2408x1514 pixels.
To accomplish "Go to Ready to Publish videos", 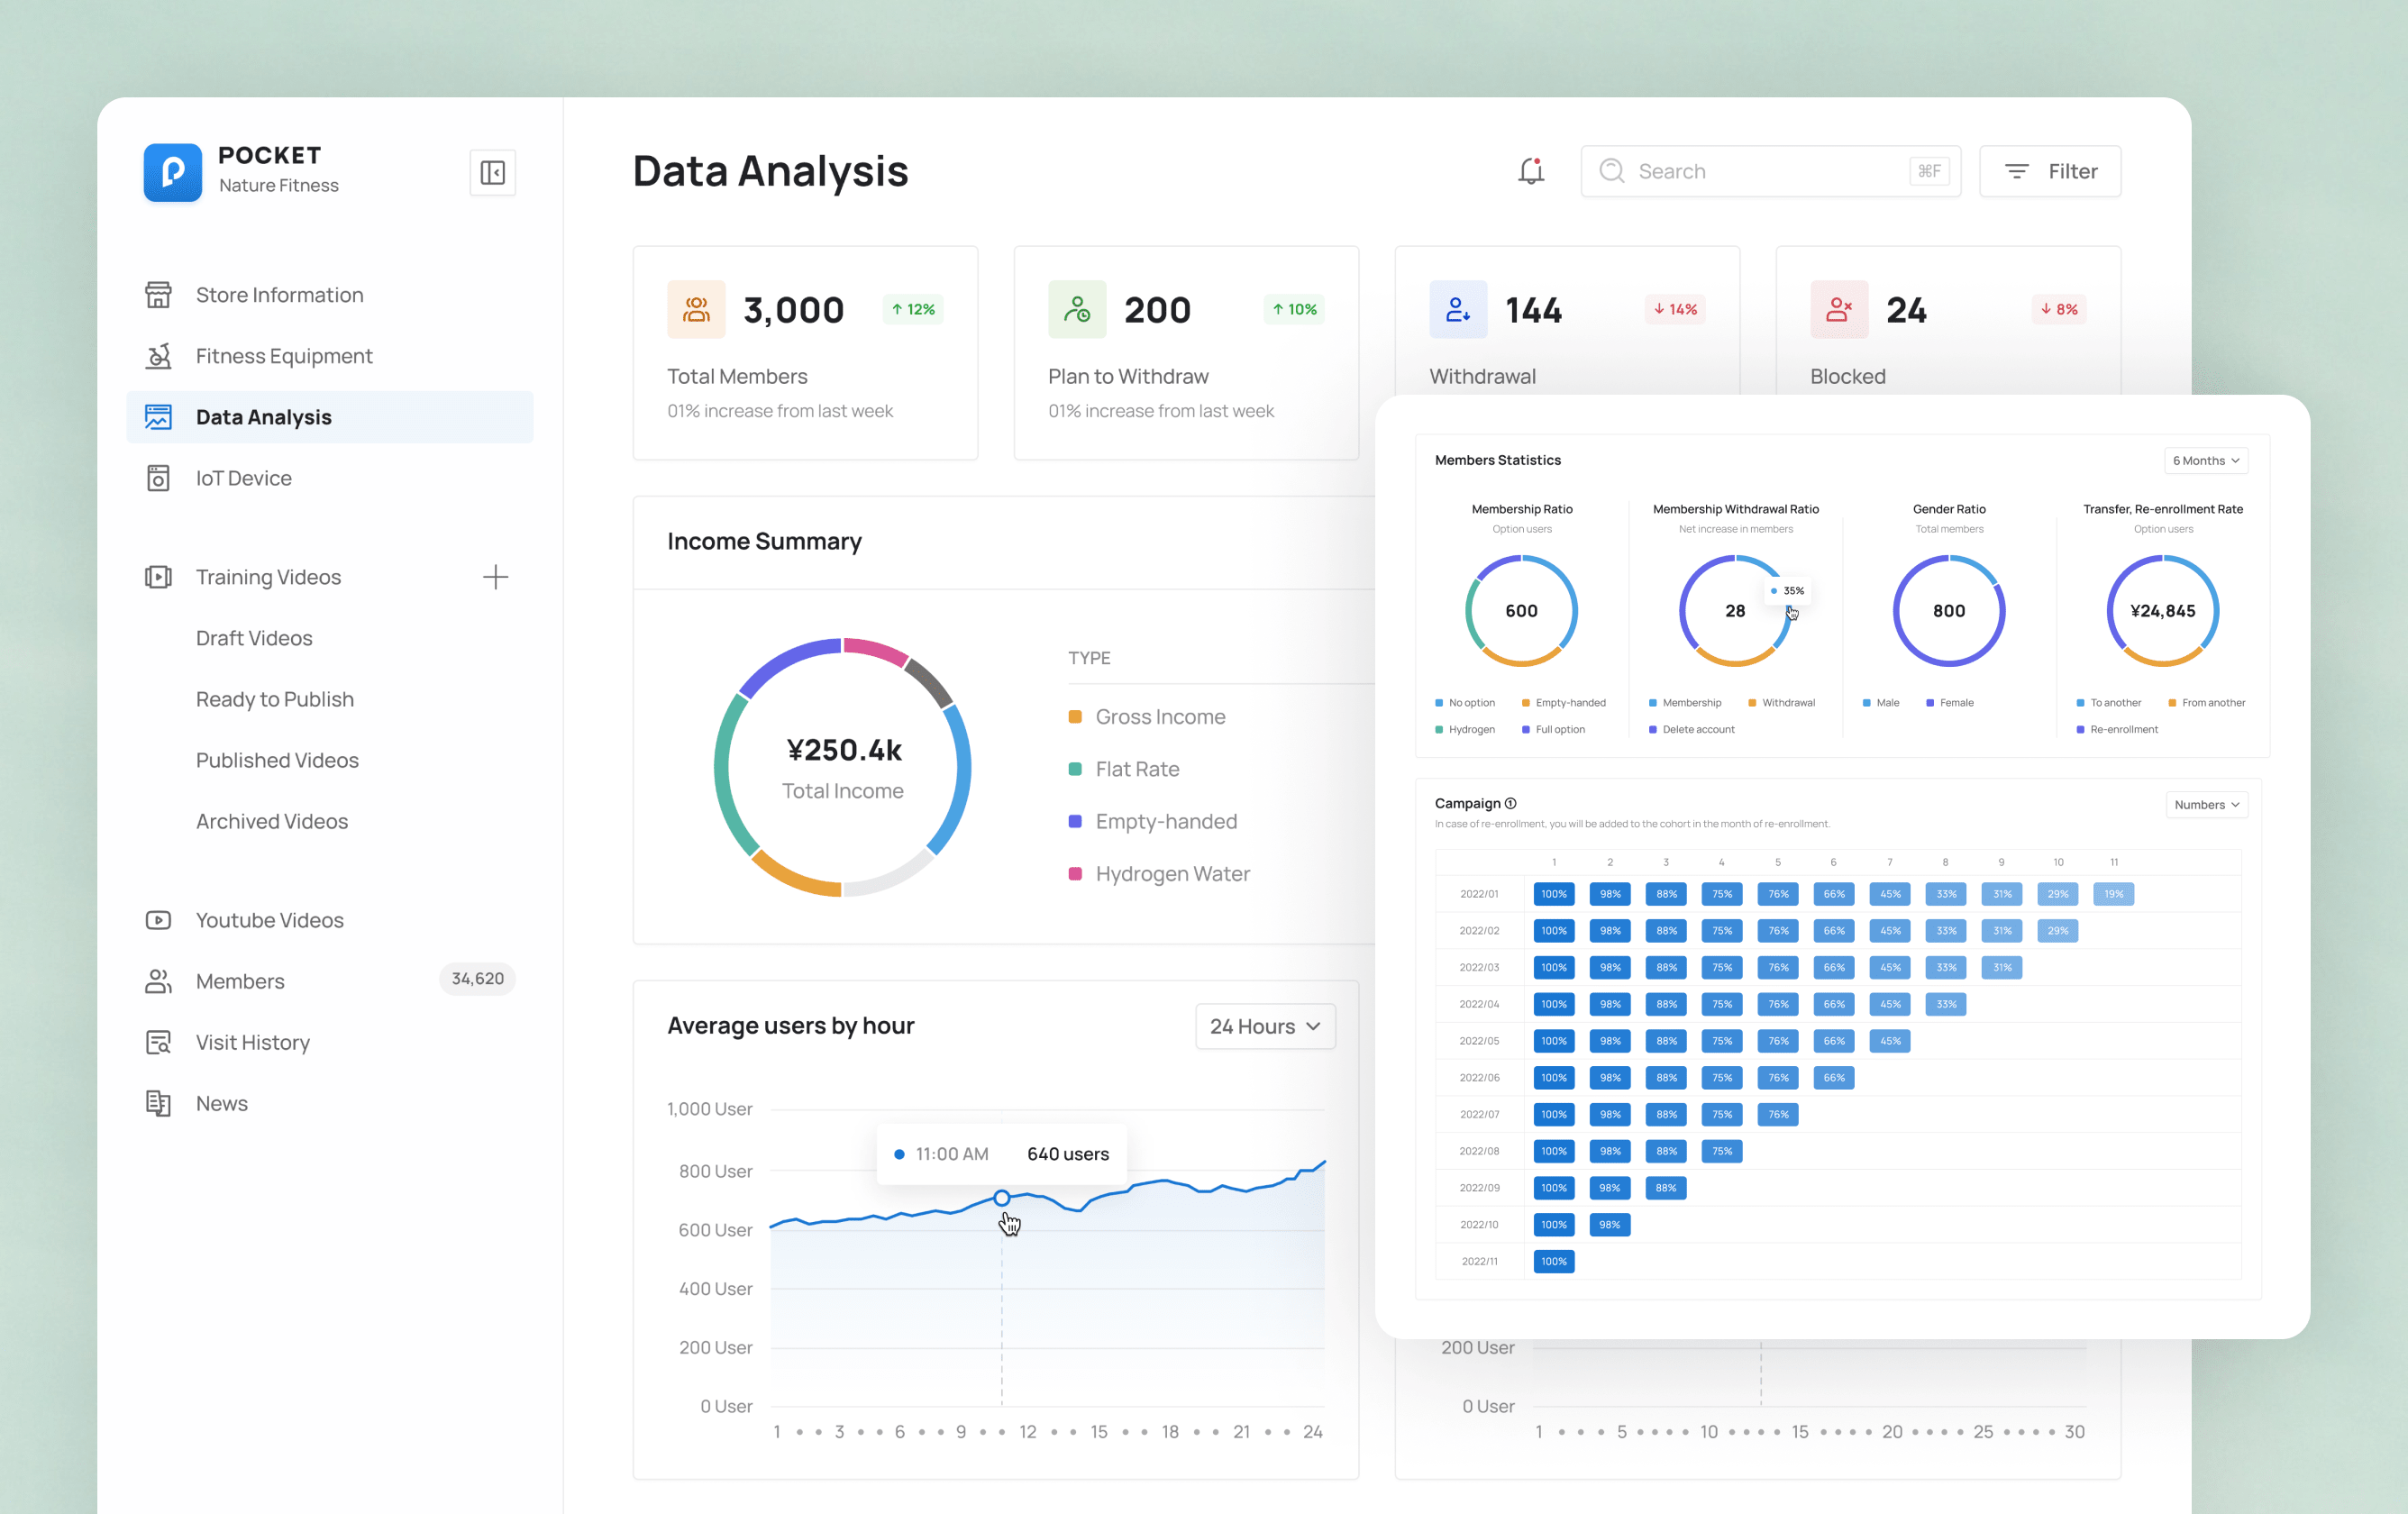I will tap(275, 699).
